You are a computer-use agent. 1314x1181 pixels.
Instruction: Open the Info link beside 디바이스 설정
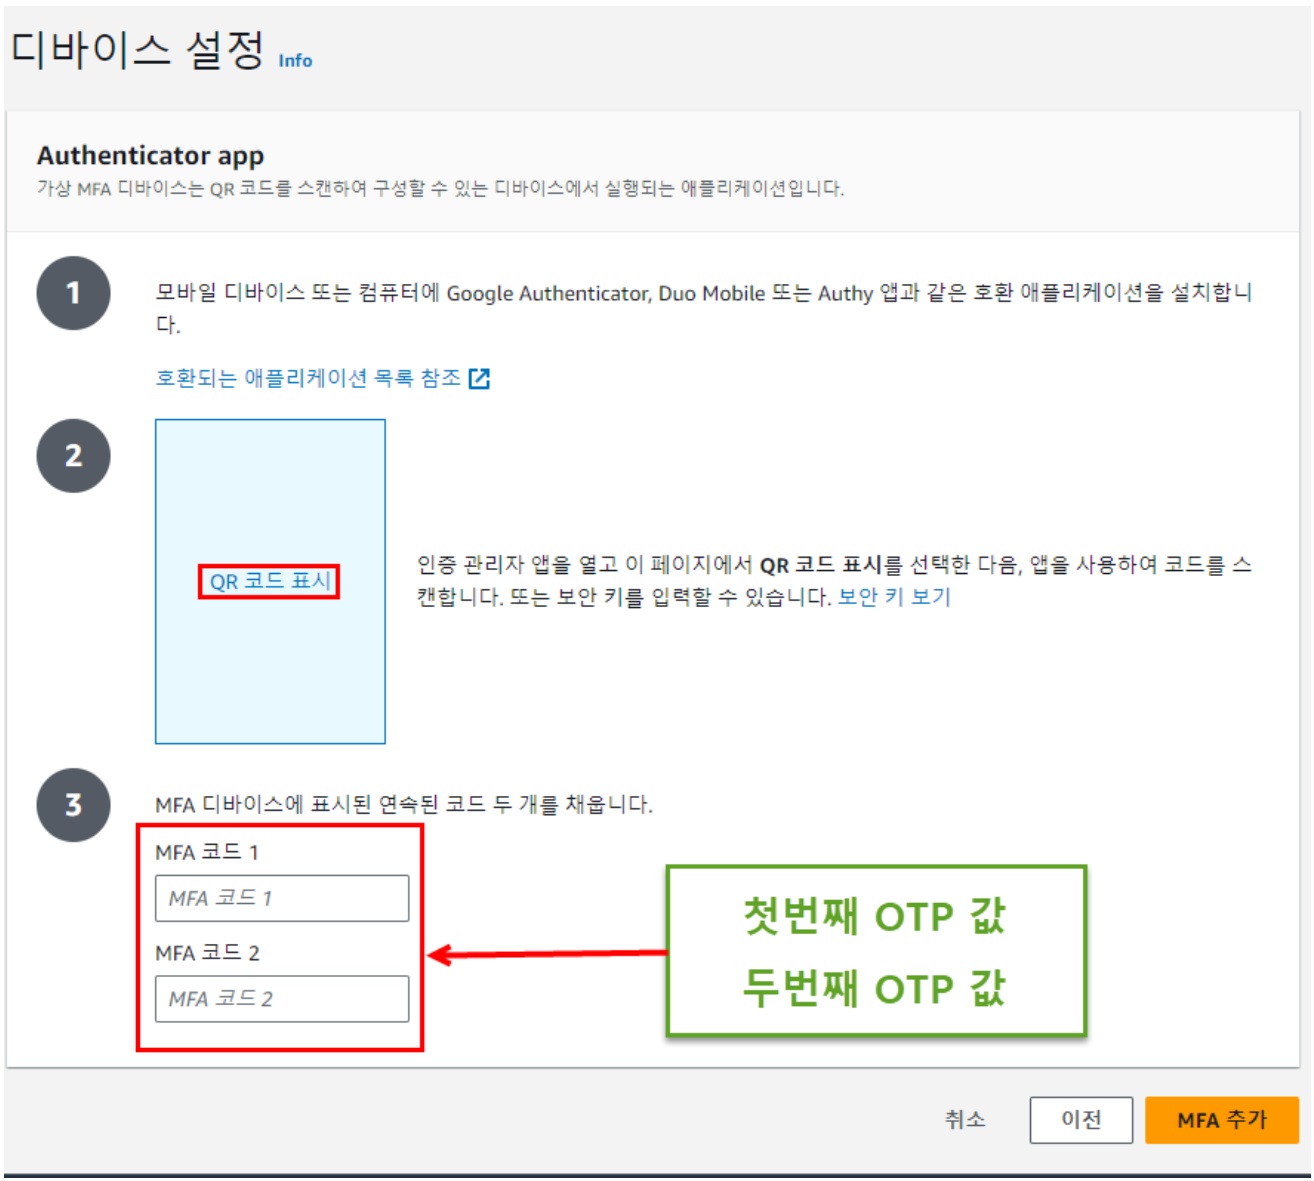[295, 61]
